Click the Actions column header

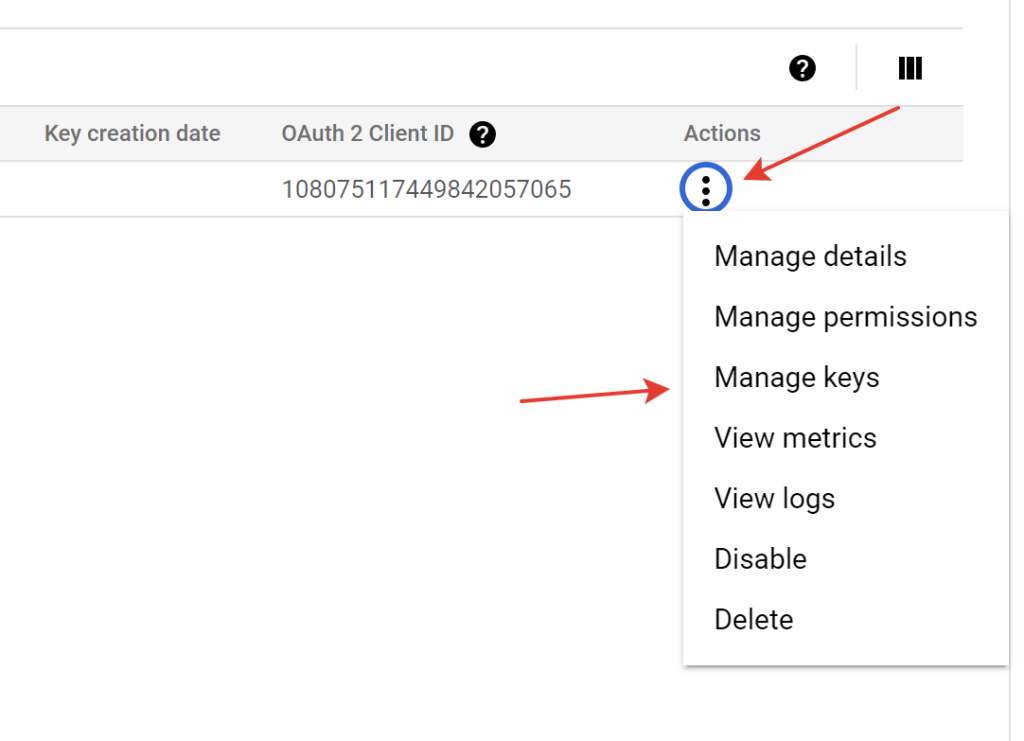tap(722, 134)
